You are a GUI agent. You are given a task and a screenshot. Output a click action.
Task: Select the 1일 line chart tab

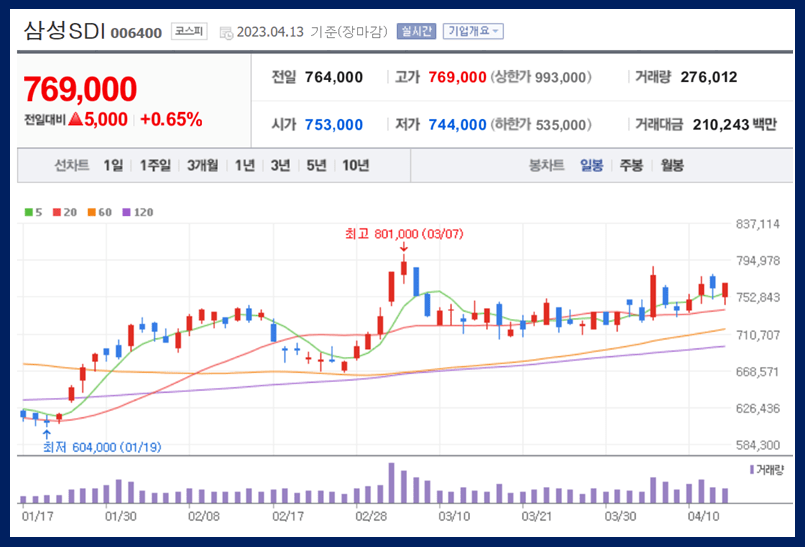[x=113, y=165]
